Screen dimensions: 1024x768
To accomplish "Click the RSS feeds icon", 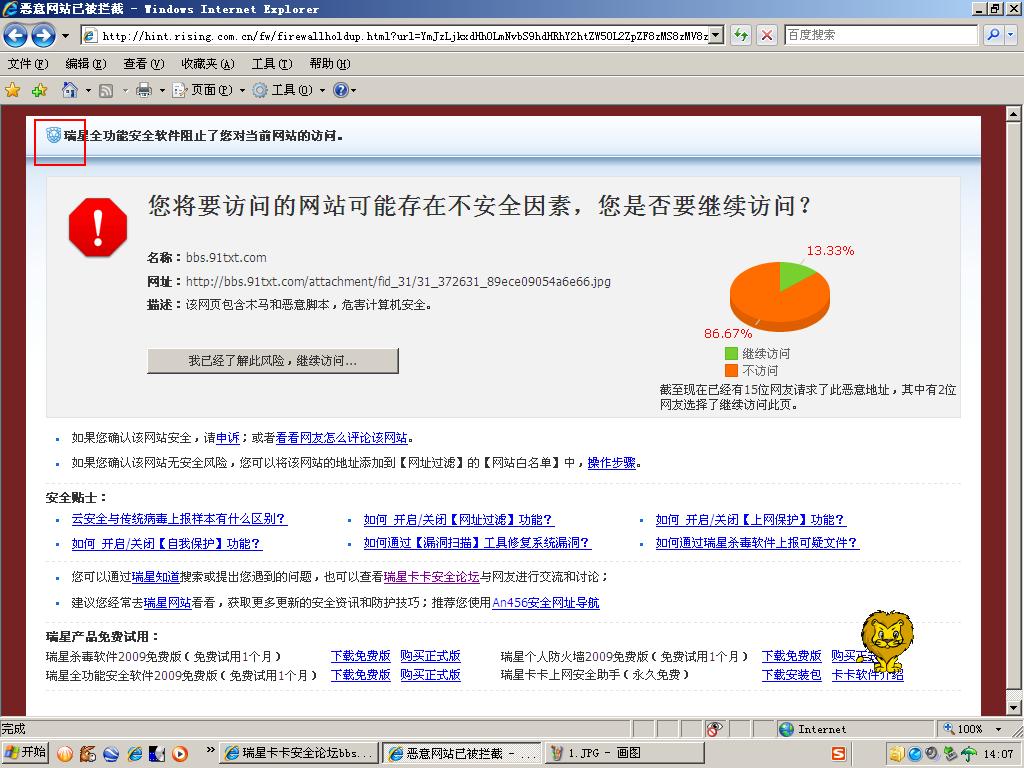I will [x=106, y=91].
